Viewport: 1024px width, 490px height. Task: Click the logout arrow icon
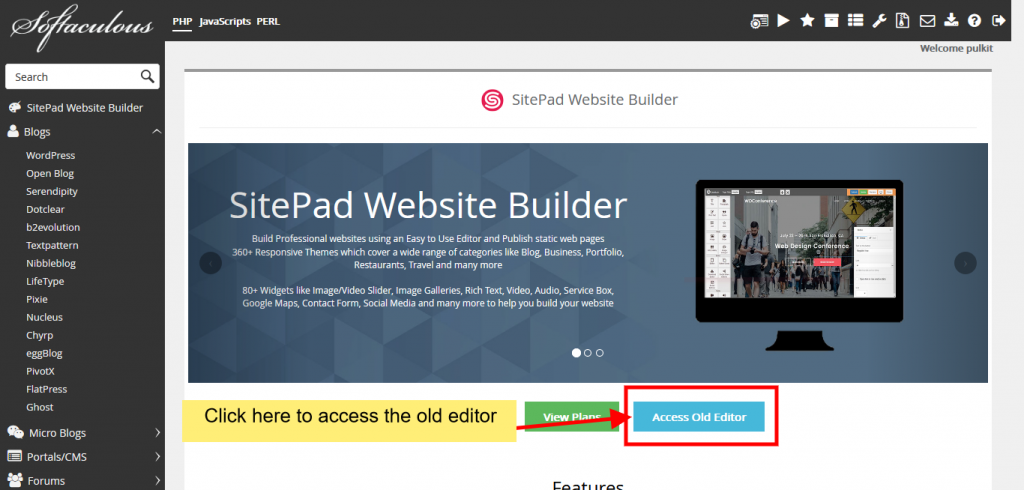pyautogui.click(x=998, y=21)
